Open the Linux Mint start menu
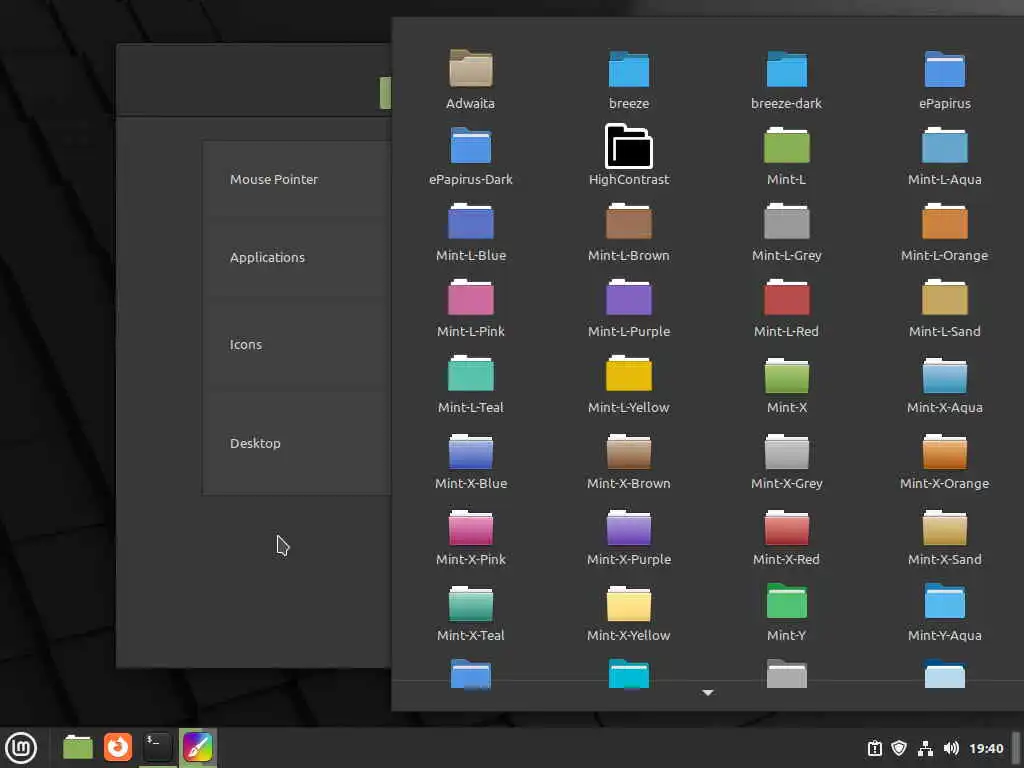The height and width of the screenshot is (768, 1024). point(21,748)
